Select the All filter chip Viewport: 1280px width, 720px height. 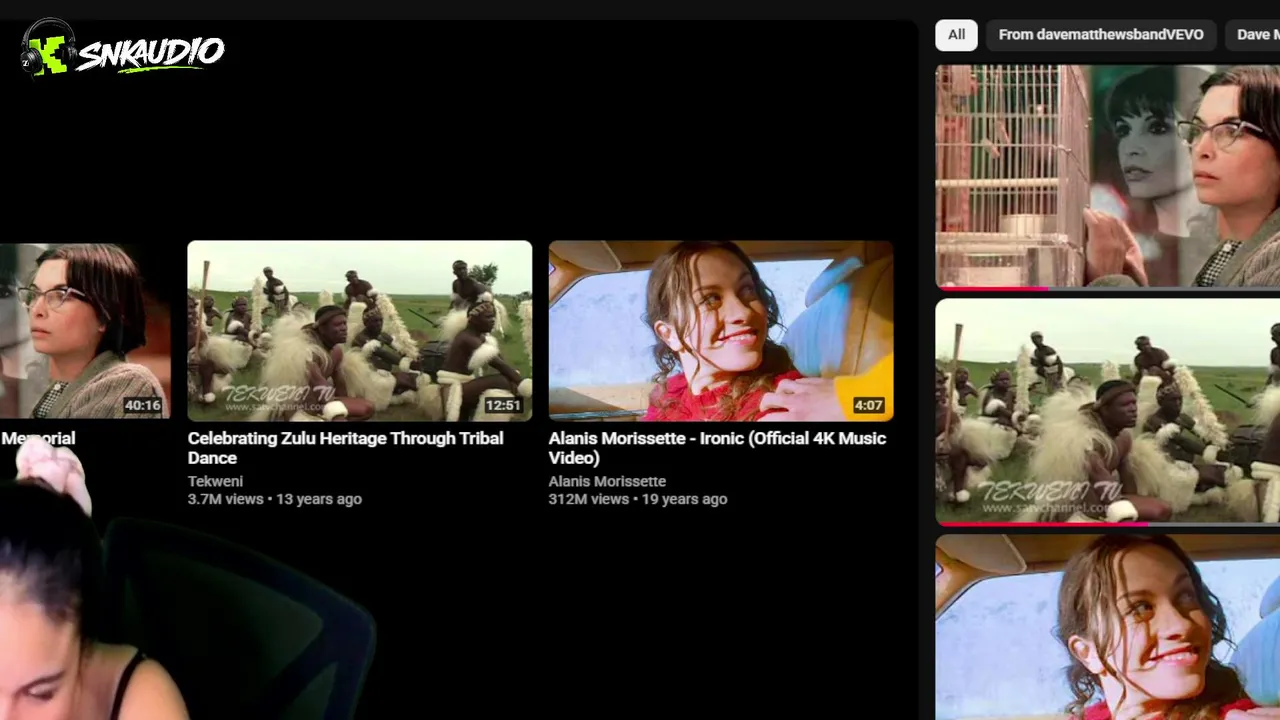point(956,35)
